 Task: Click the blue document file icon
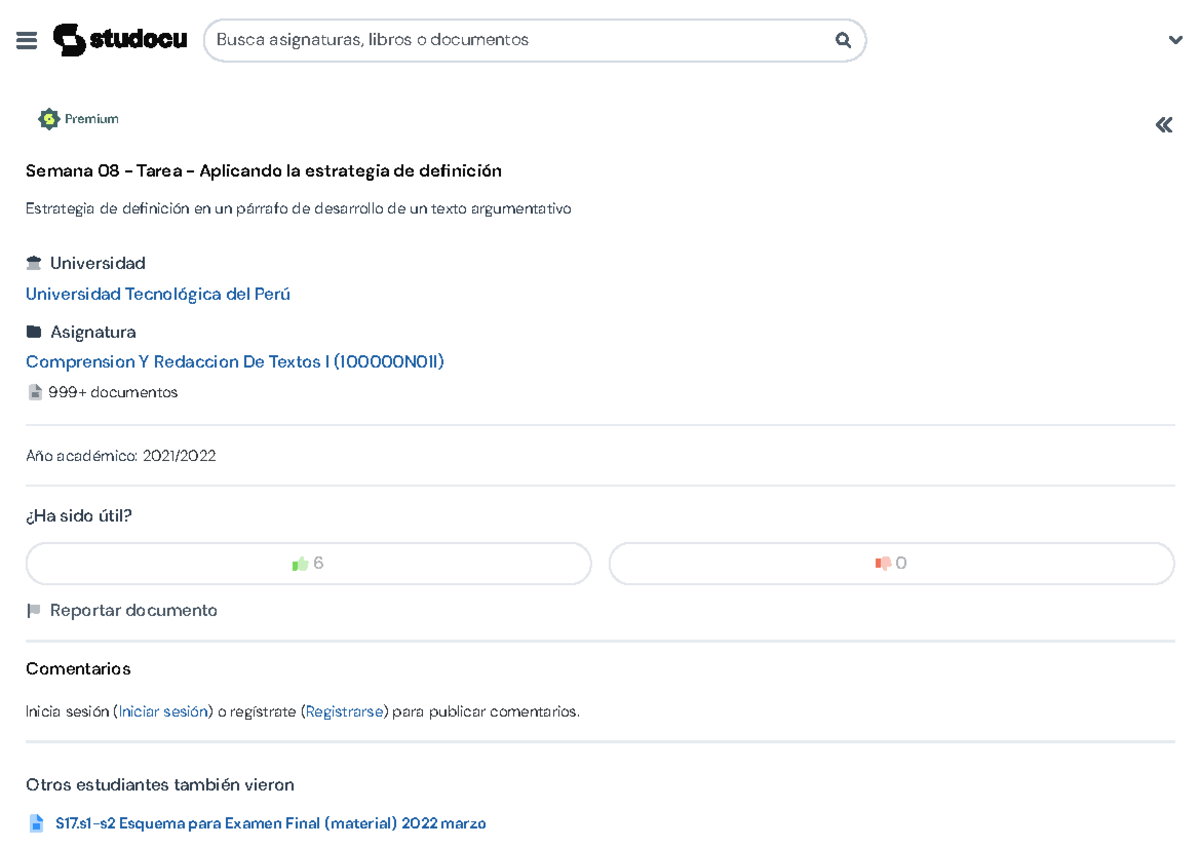click(37, 823)
